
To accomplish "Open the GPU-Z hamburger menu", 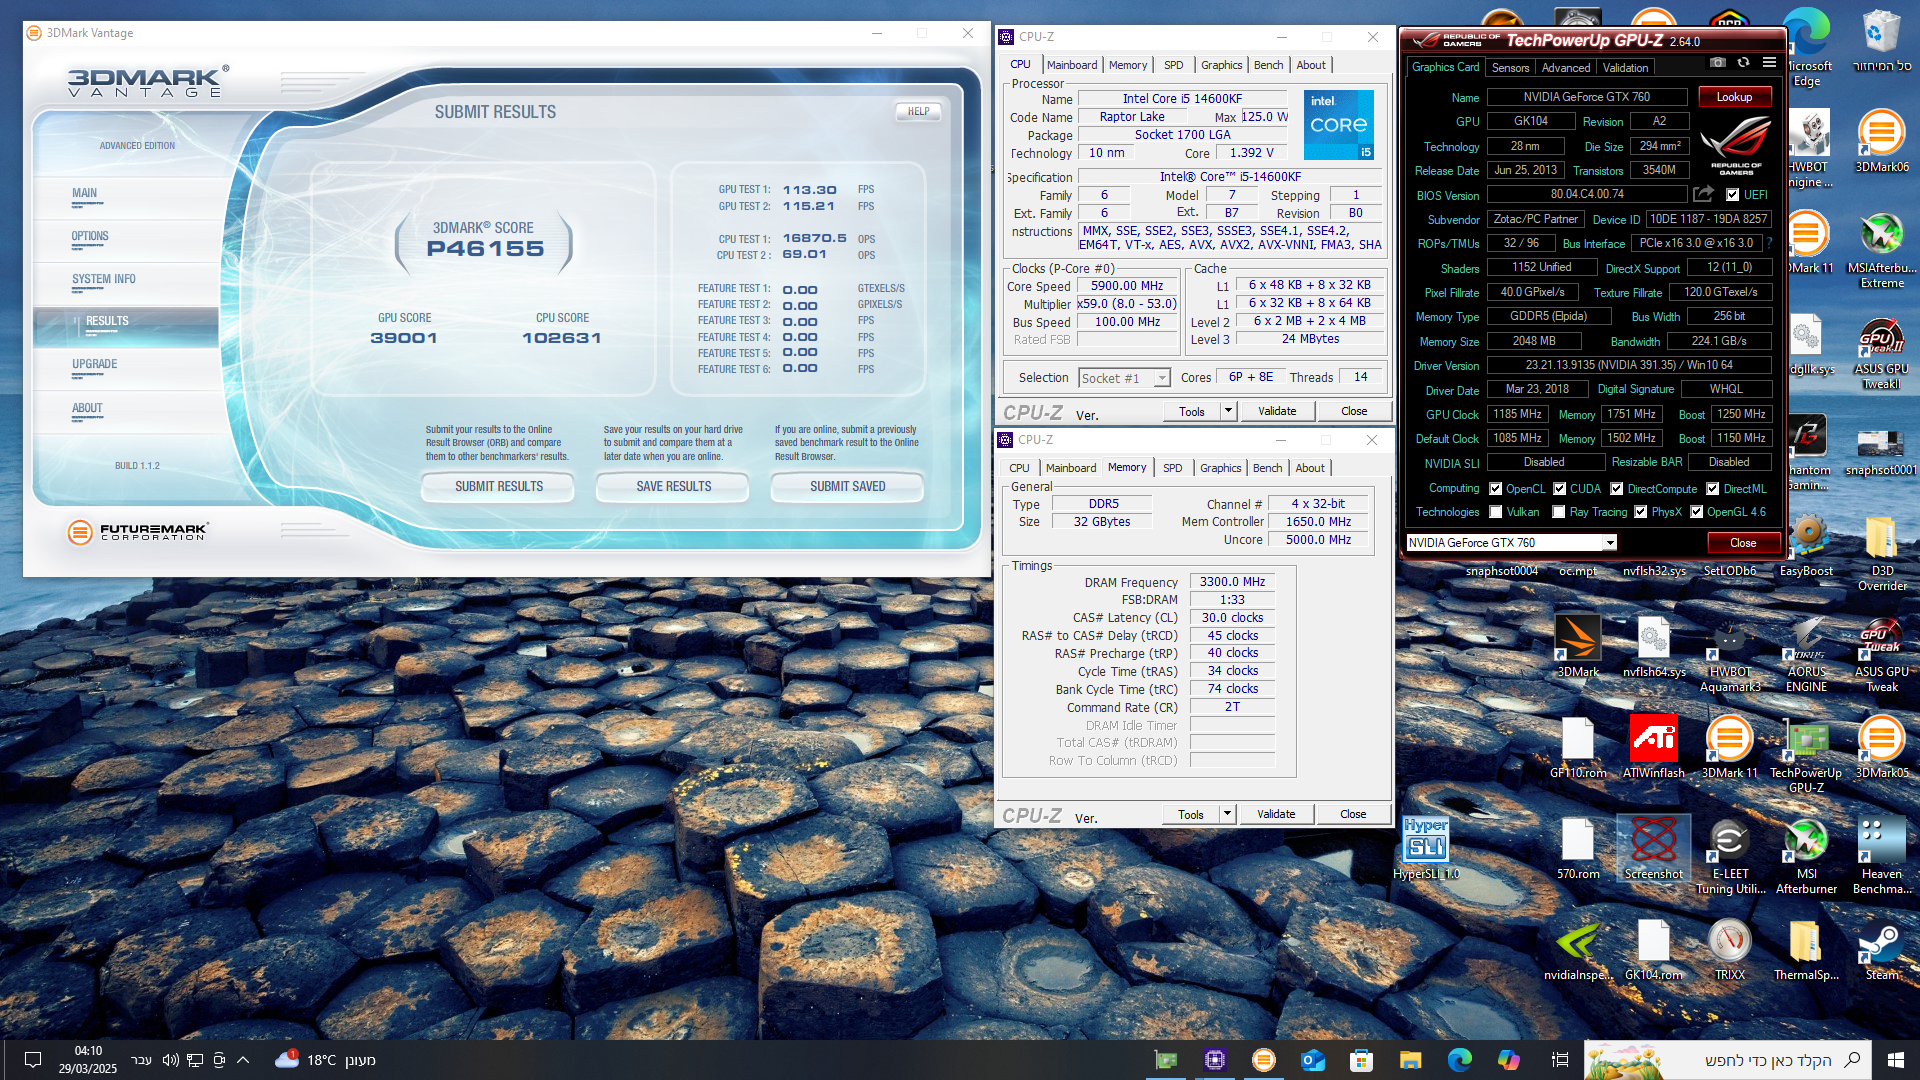I will (x=1769, y=62).
